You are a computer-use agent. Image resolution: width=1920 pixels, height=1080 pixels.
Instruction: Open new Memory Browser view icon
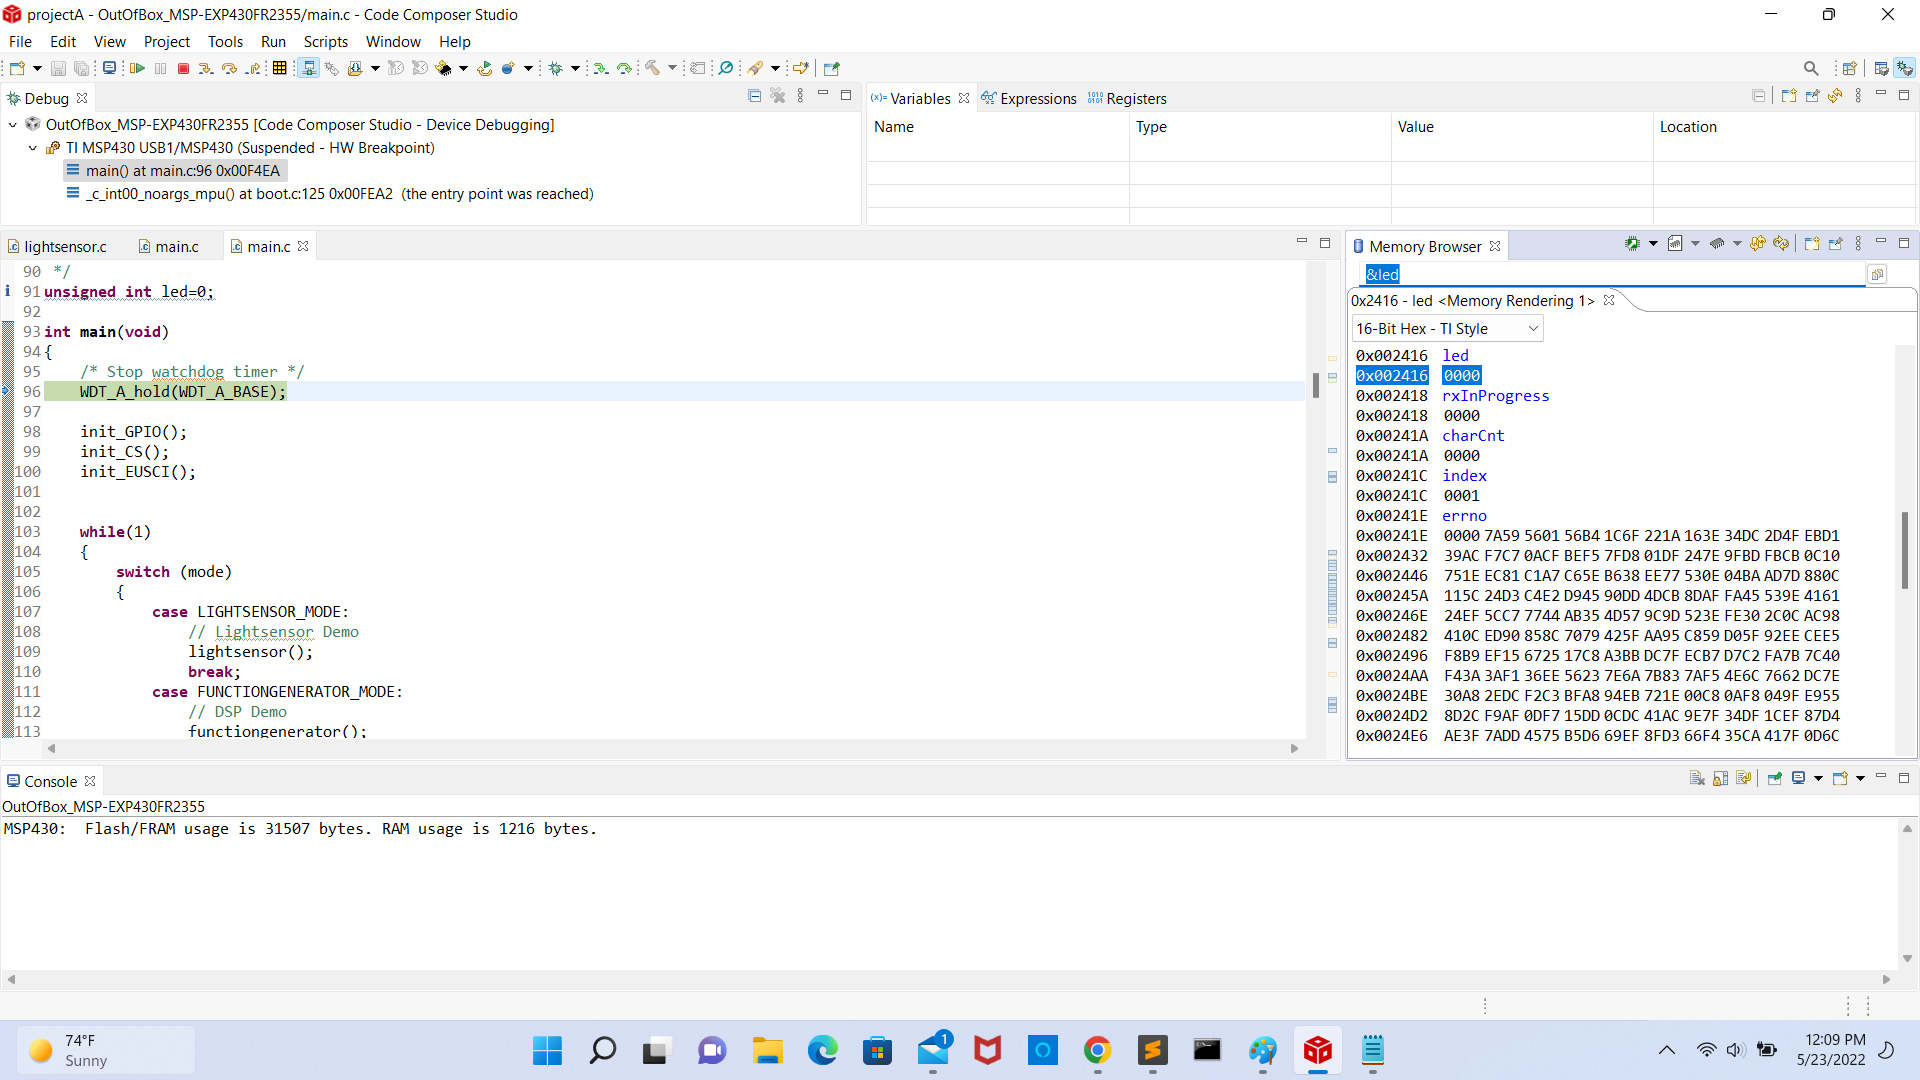(1811, 243)
